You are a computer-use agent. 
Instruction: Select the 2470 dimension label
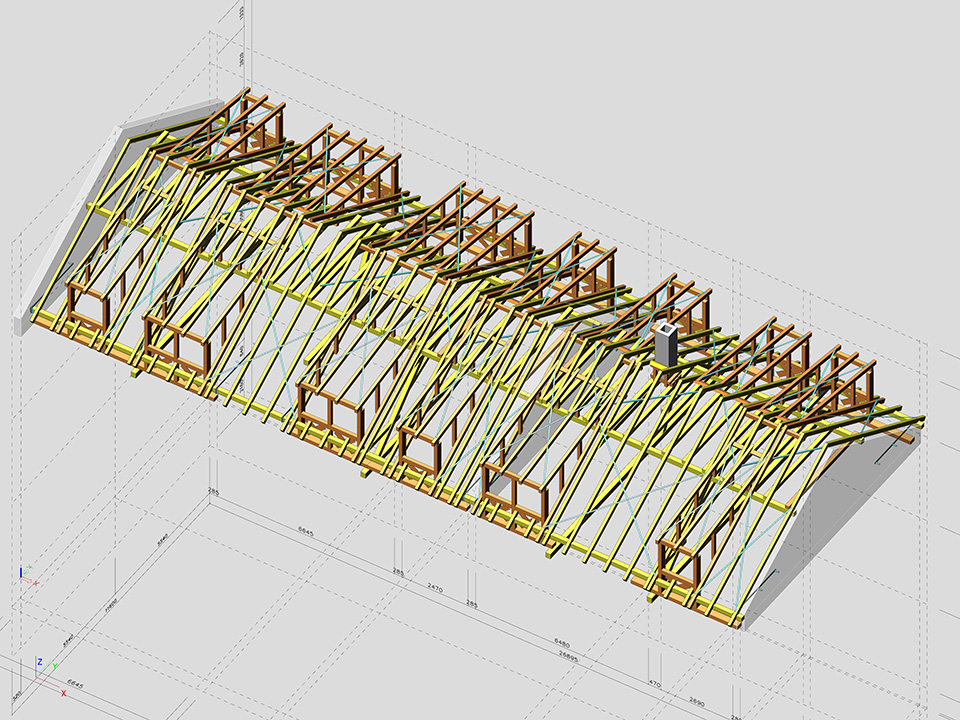(435, 587)
